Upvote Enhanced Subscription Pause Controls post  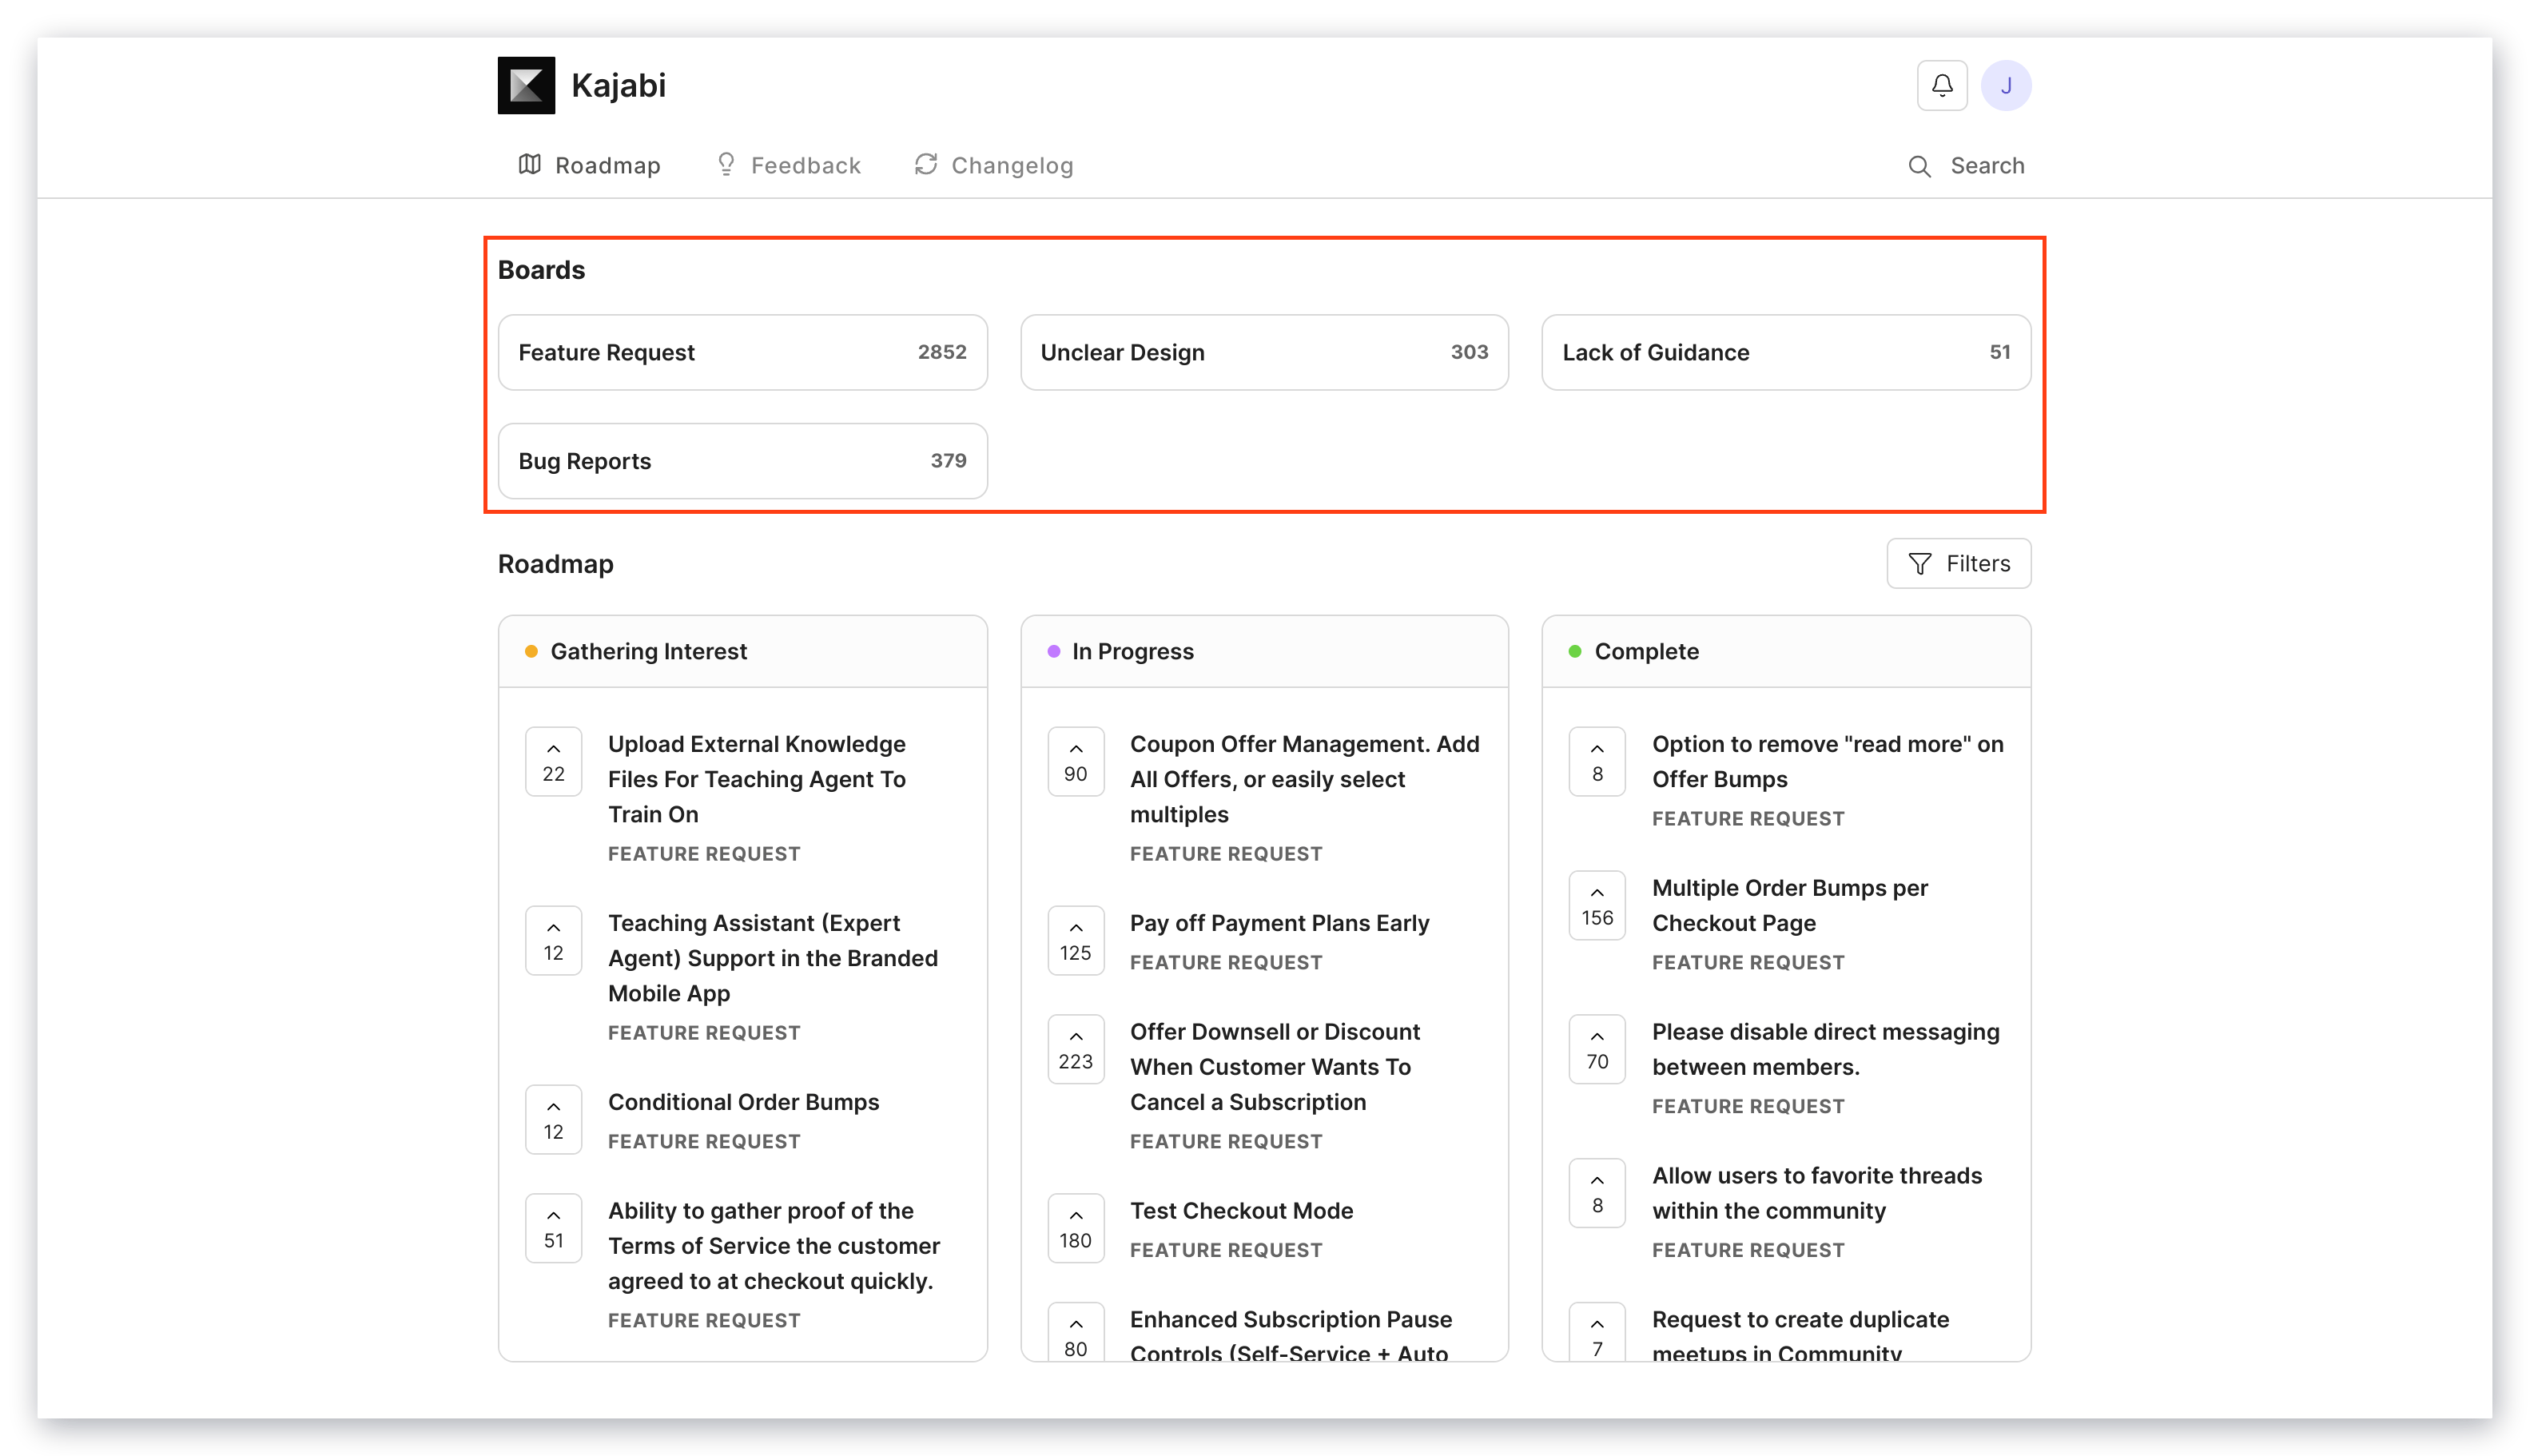click(1075, 1332)
